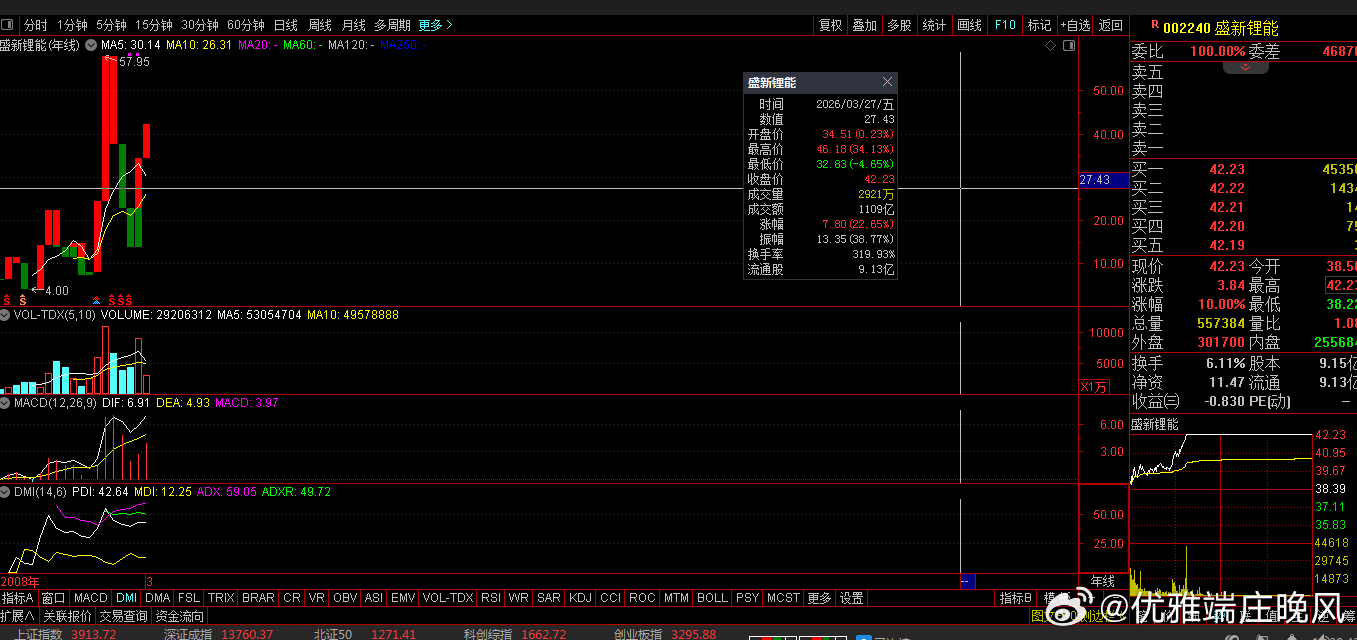The width and height of the screenshot is (1357, 640).
Task: Open 多周期 multi-period view
Action: 392,25
